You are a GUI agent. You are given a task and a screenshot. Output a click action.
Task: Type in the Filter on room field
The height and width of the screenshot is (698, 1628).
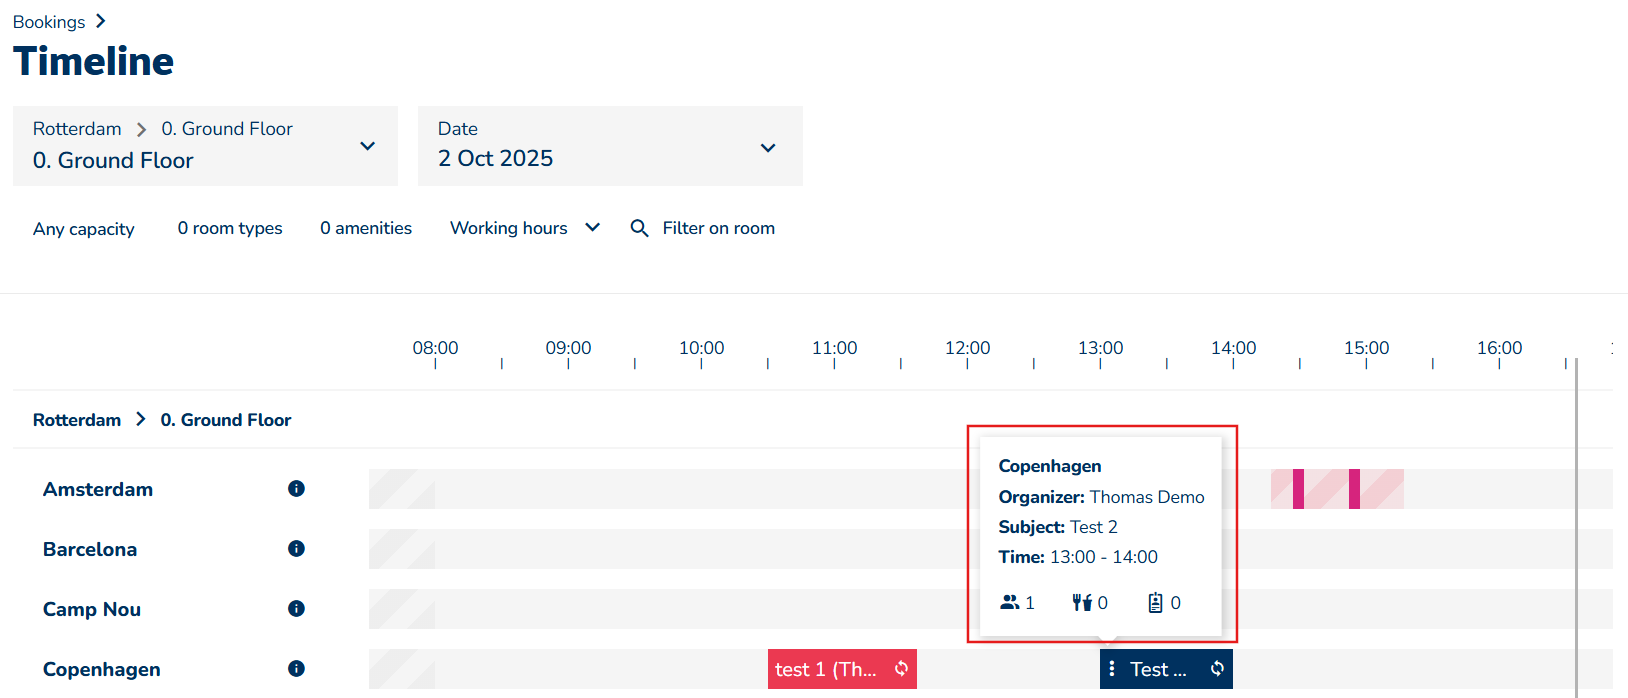click(x=718, y=228)
